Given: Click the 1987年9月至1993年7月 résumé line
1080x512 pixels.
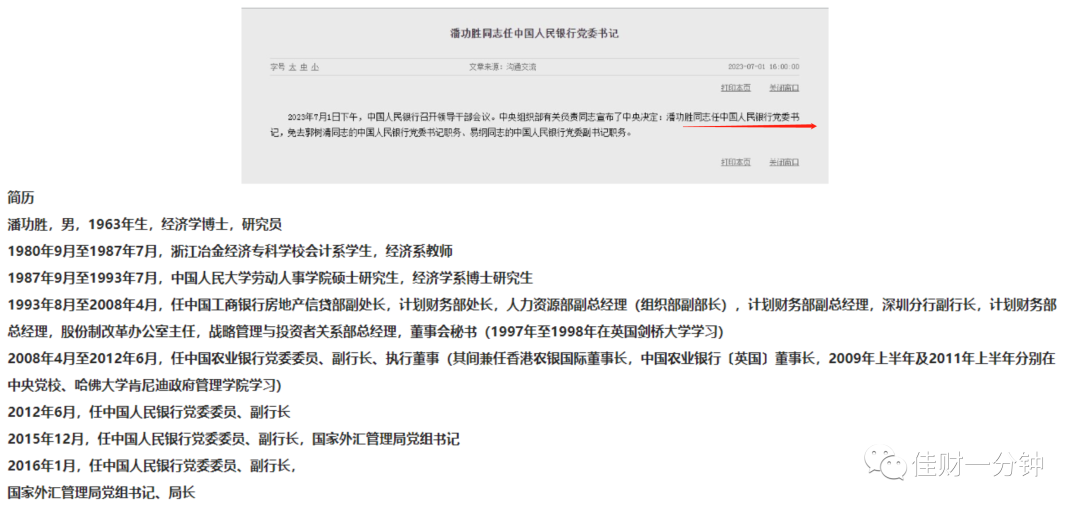Looking at the screenshot, I should pyautogui.click(x=270, y=278).
